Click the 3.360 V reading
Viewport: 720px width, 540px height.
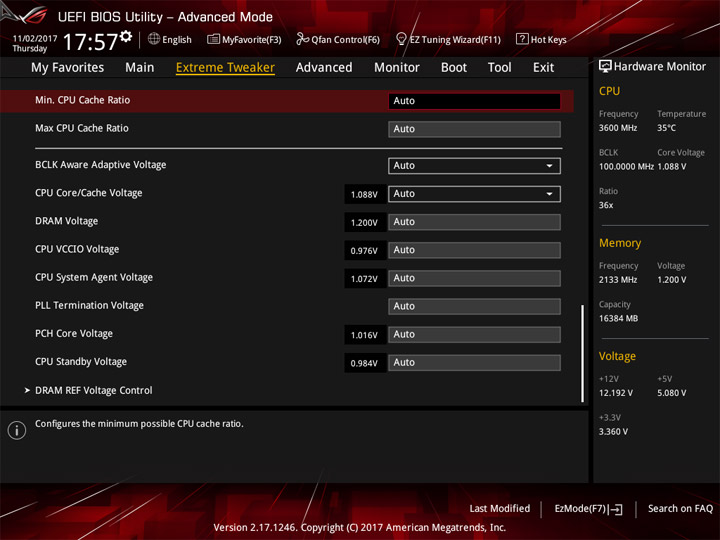click(x=613, y=431)
